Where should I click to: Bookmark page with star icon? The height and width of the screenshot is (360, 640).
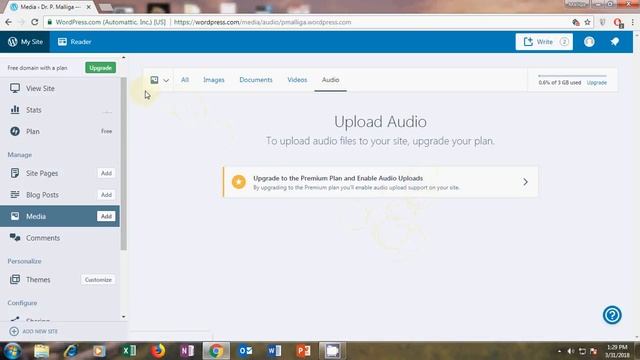click(587, 22)
